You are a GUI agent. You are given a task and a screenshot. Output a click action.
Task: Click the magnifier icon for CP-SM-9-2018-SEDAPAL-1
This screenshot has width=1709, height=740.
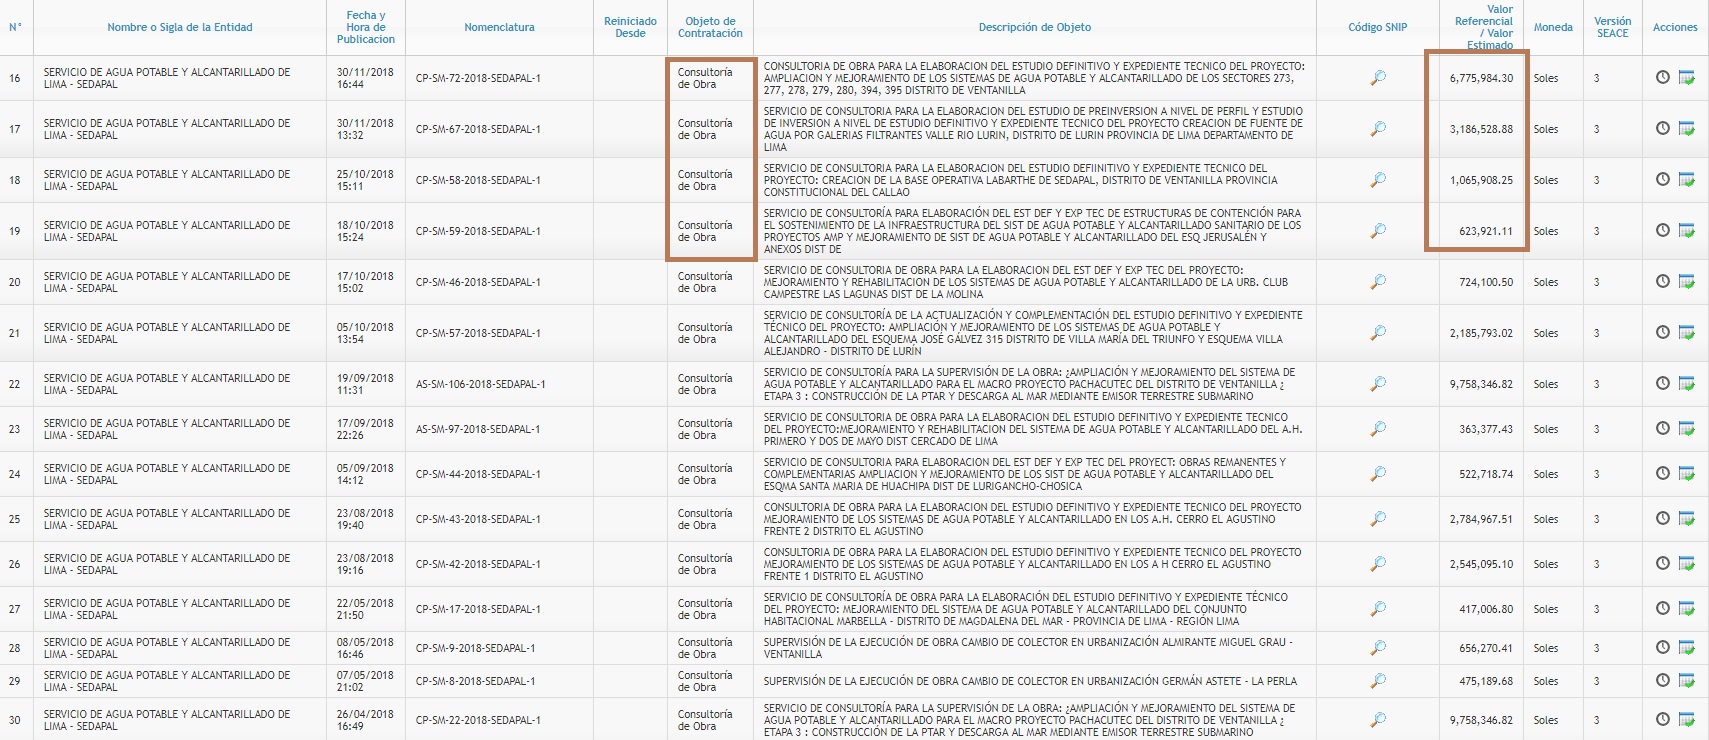tap(1377, 648)
